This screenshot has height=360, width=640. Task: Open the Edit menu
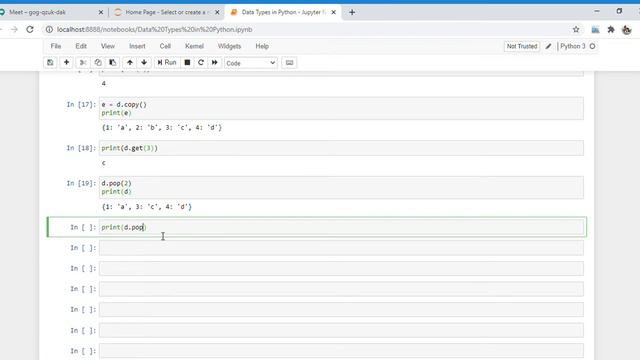tap(81, 46)
